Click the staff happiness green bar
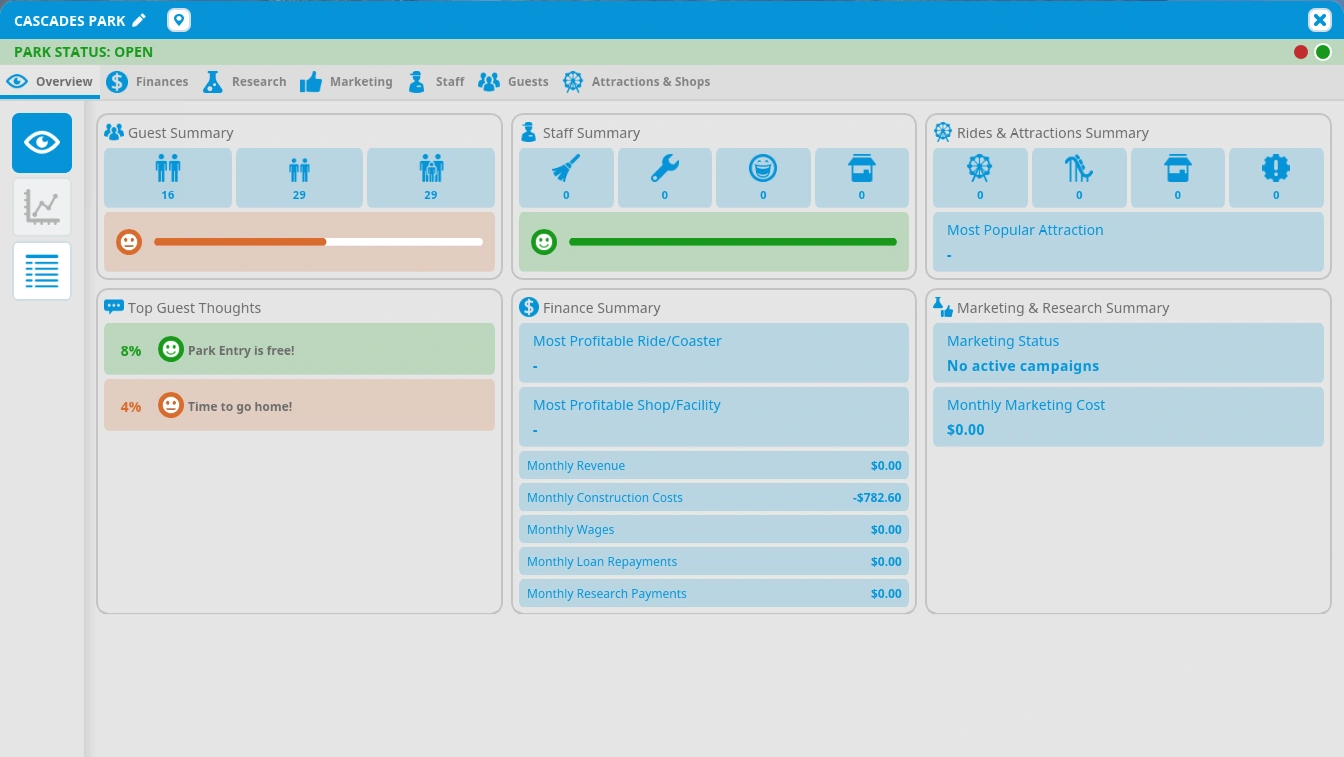 (x=733, y=242)
